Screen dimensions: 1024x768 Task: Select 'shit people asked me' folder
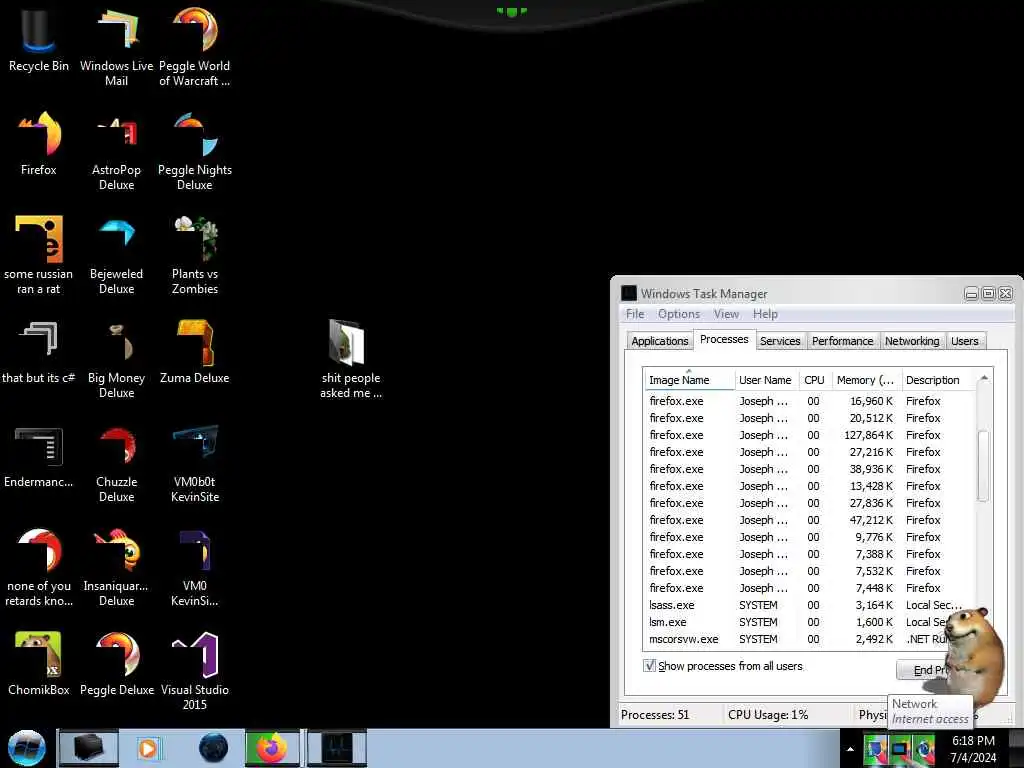click(x=351, y=359)
